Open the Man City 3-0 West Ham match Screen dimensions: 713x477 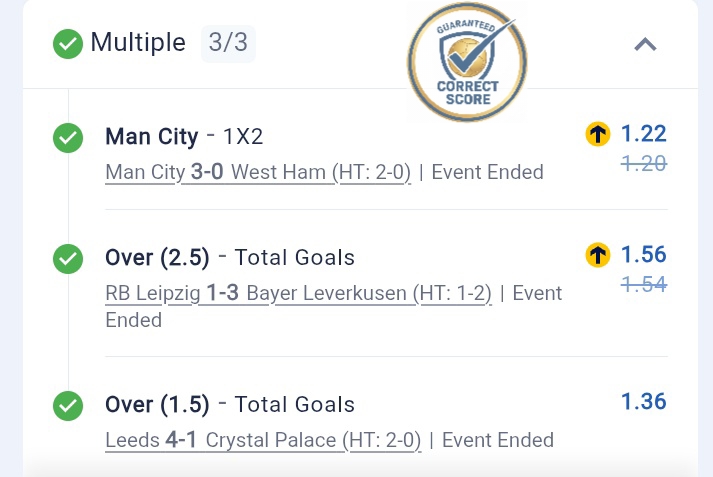click(258, 172)
